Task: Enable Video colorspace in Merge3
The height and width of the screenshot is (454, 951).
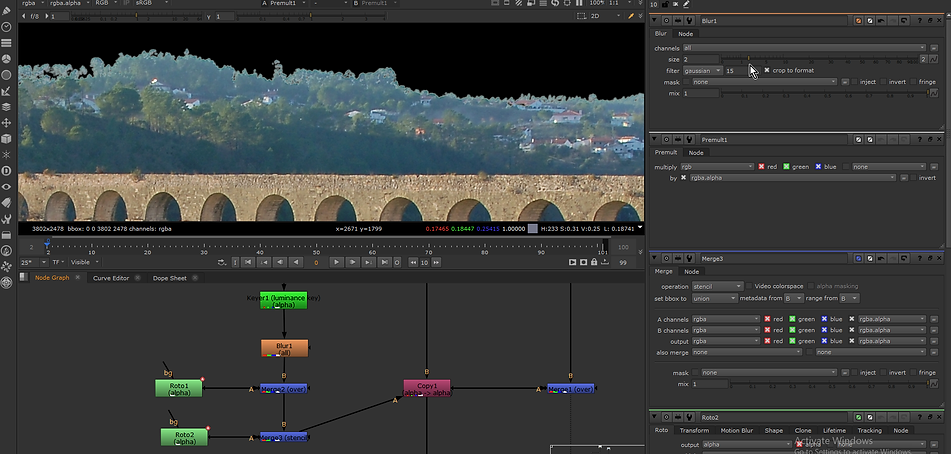Action: pos(749,286)
